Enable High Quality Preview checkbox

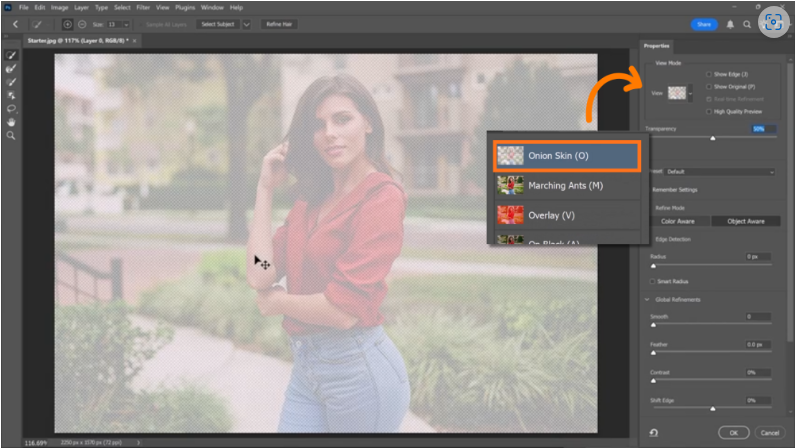pos(709,111)
